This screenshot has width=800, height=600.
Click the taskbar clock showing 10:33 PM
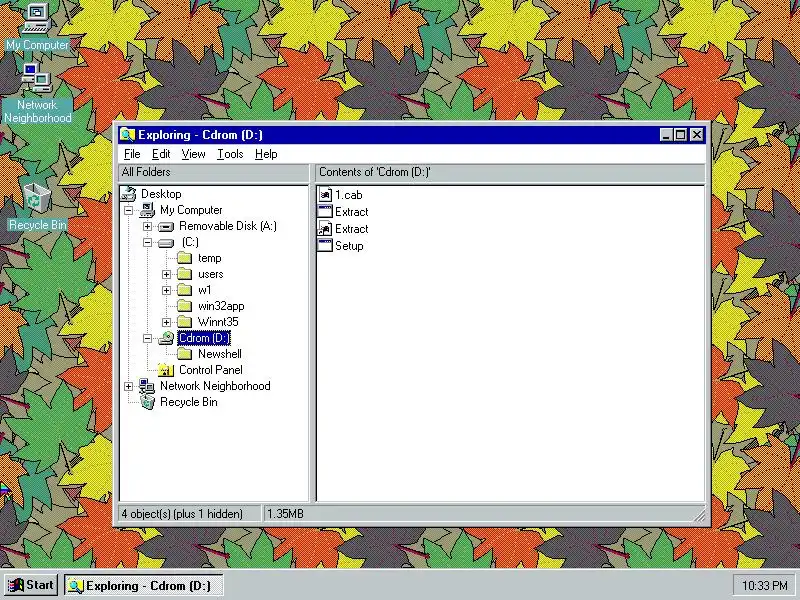pos(764,585)
